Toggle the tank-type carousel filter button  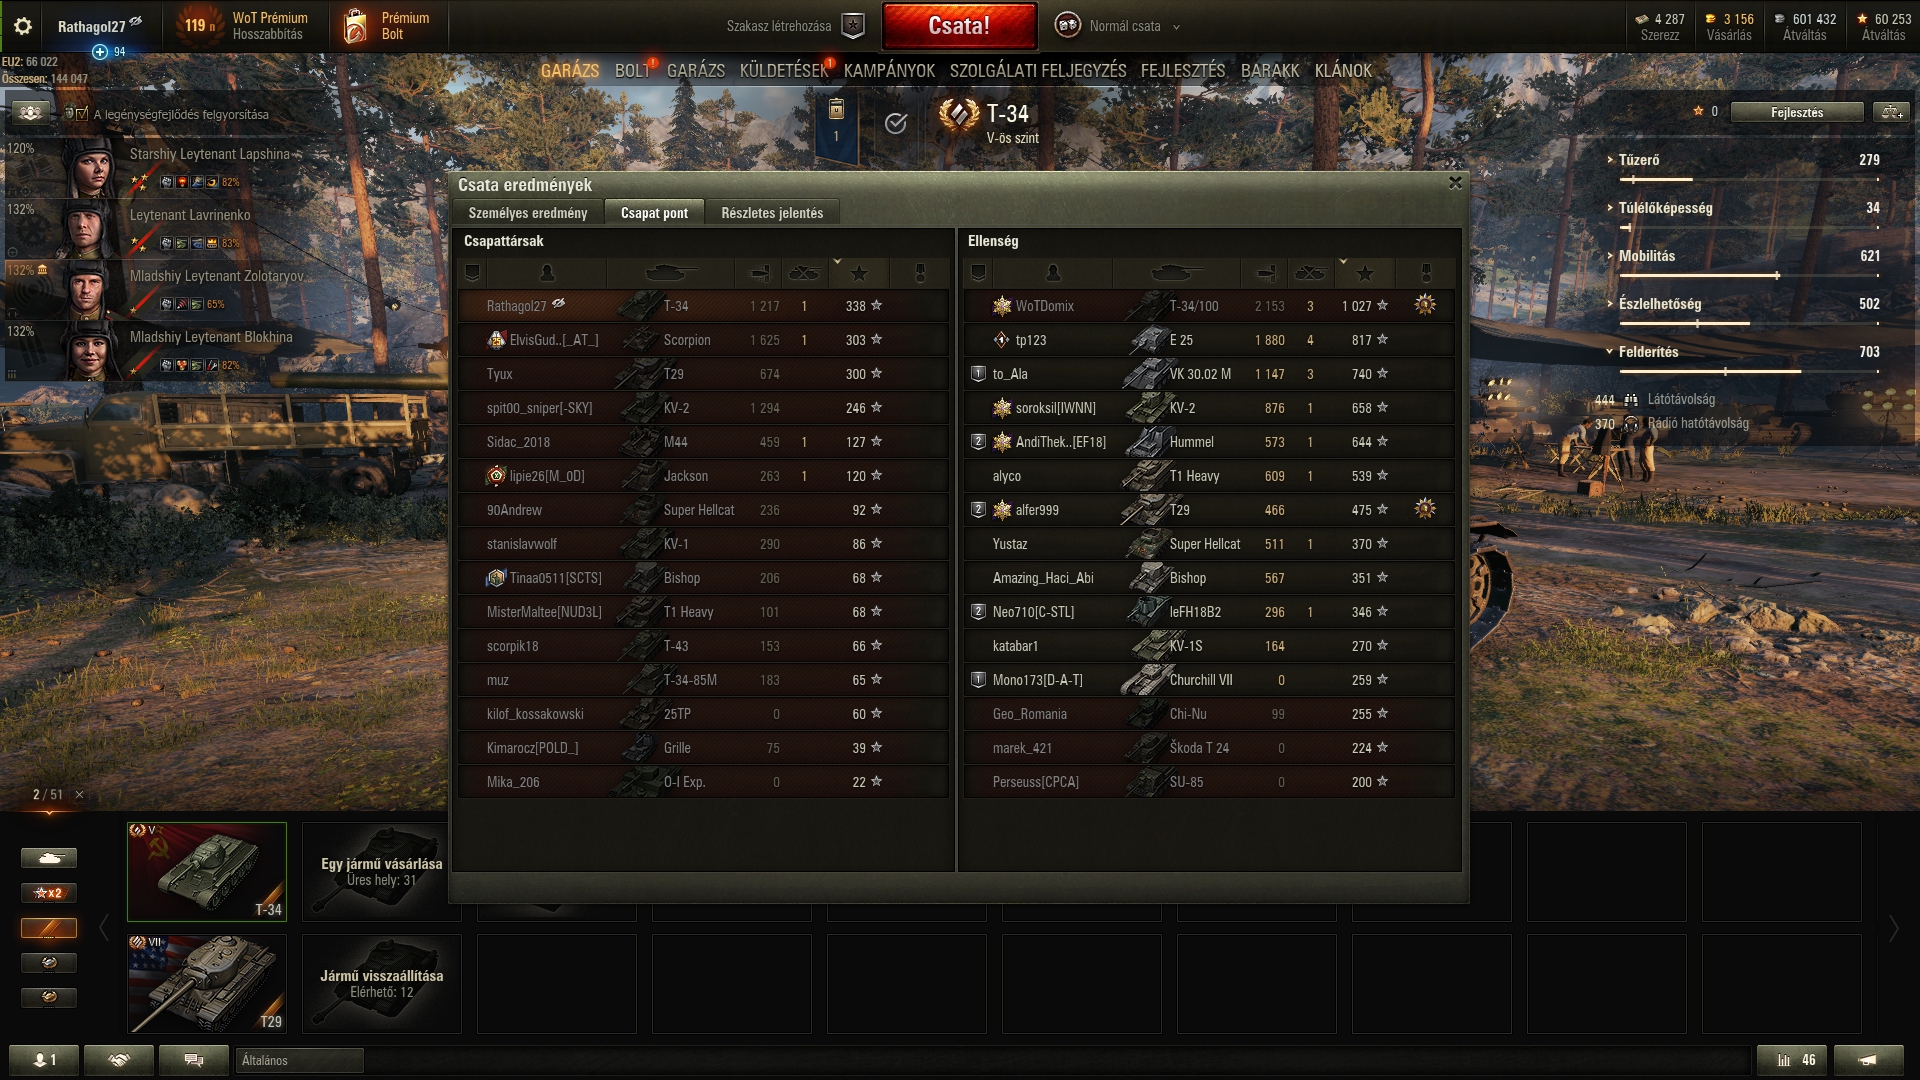click(48, 858)
